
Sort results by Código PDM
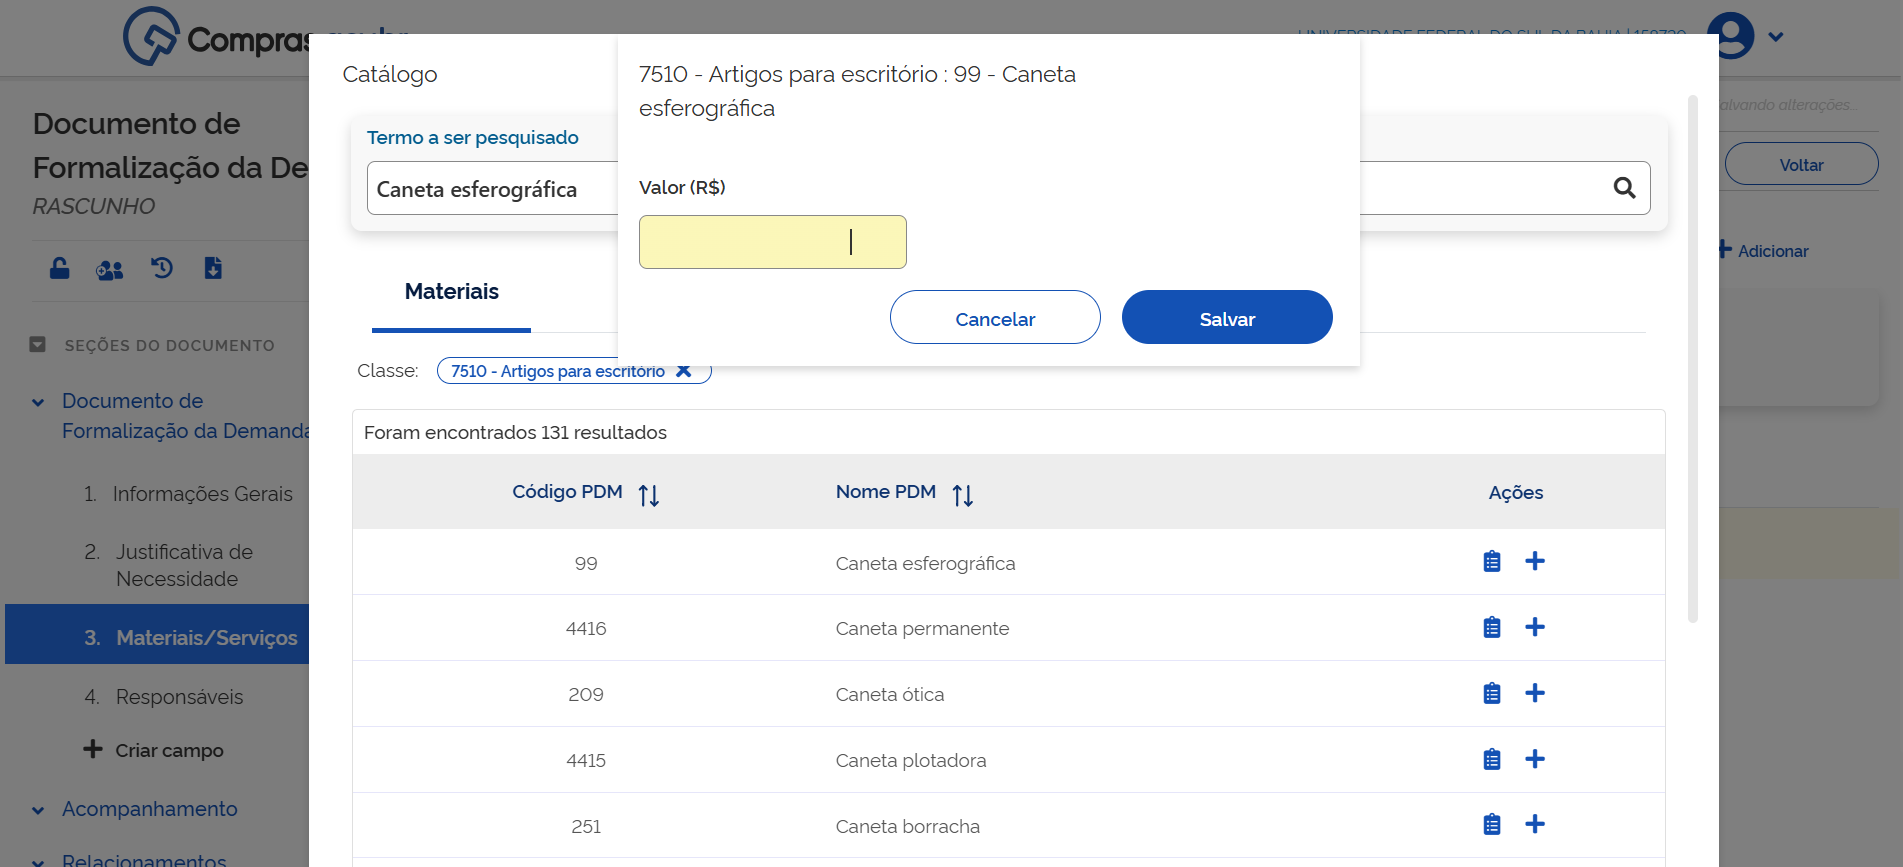(x=649, y=495)
